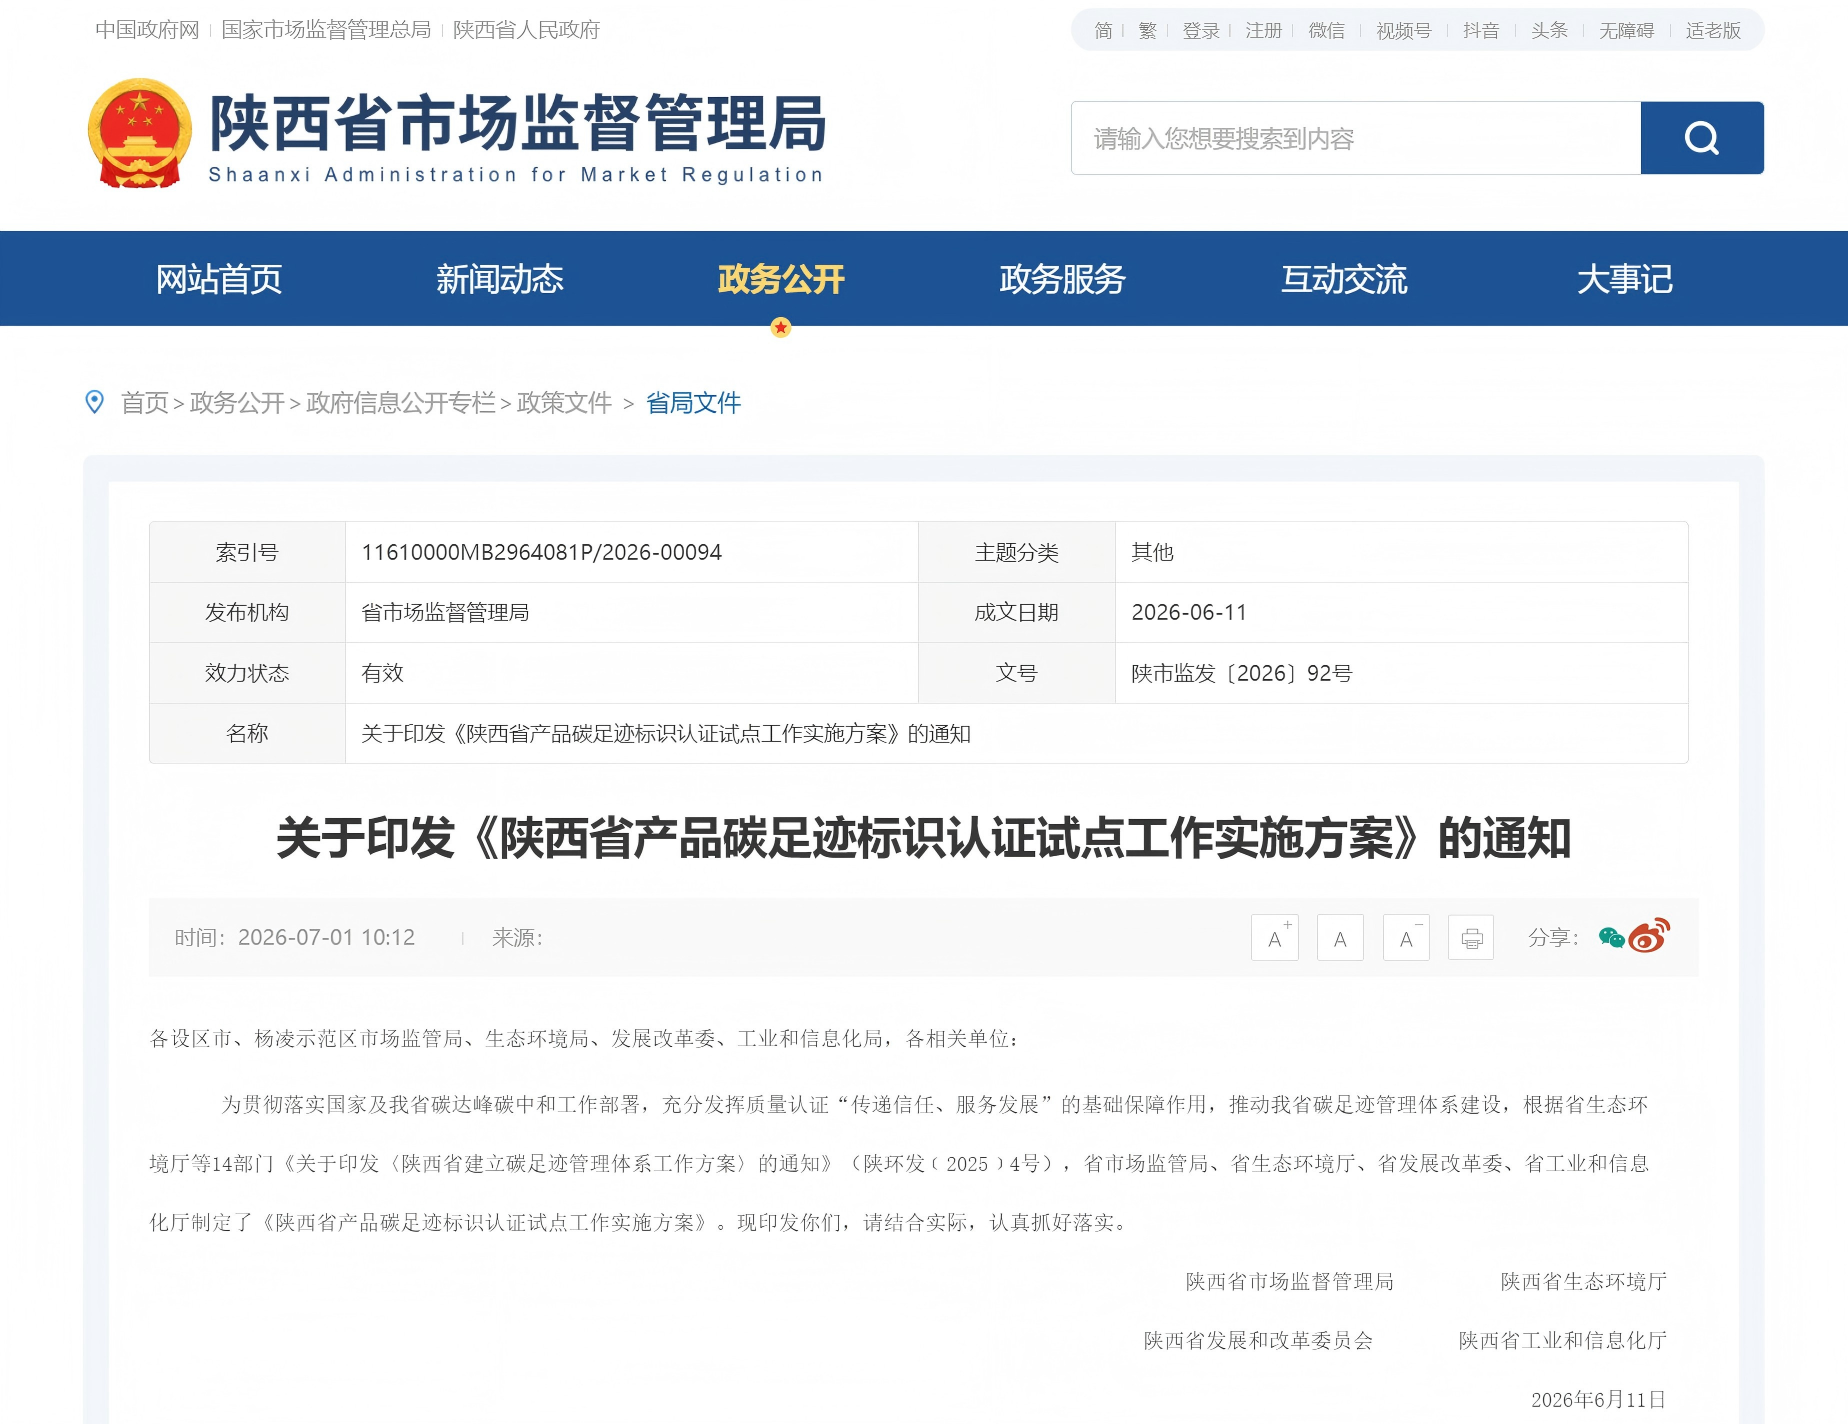Open 抖音 link in top bar
Screen dimensions: 1848x1424
pos(1481,31)
